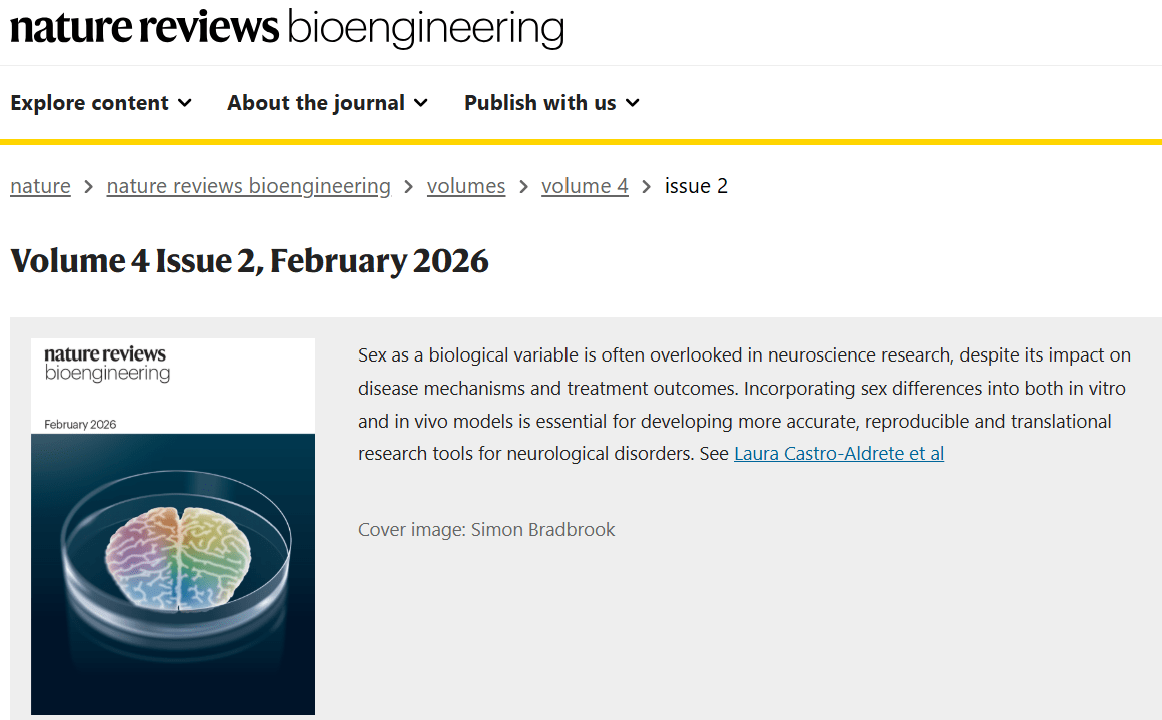1162x720 pixels.
Task: Open the Publish with us menu label
Action: 540,103
